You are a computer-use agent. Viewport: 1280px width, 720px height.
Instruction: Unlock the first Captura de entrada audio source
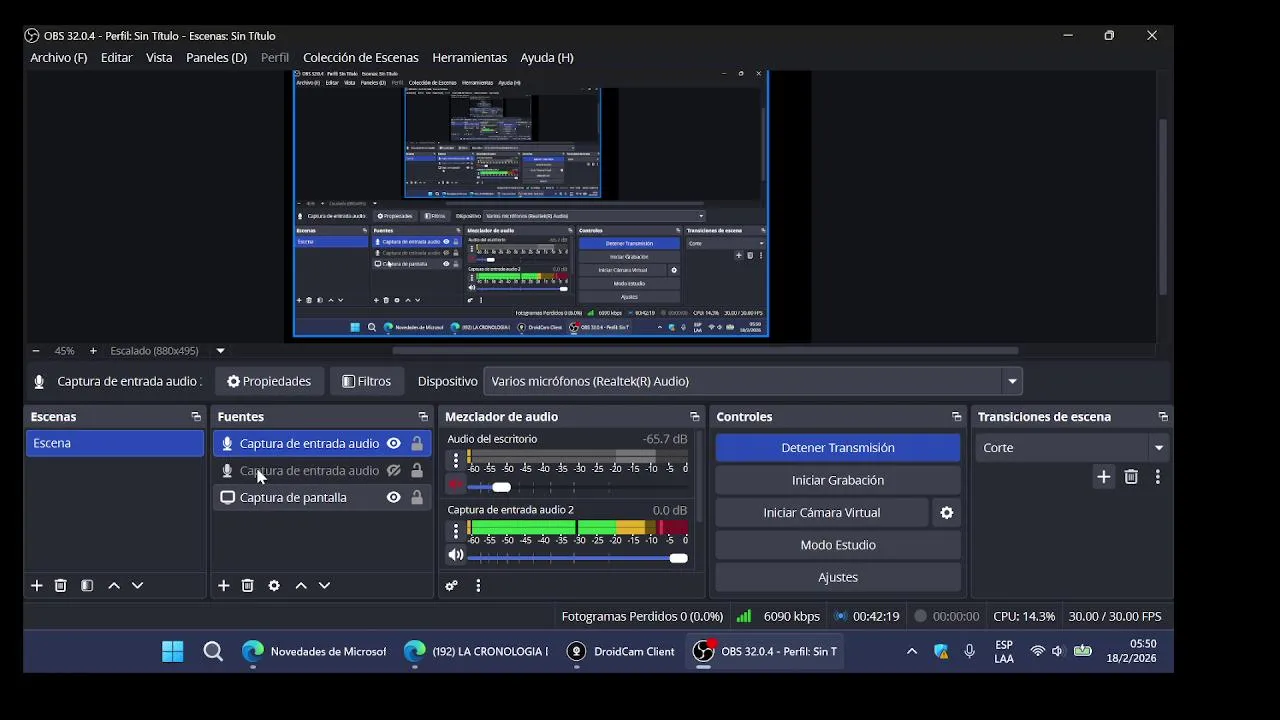click(417, 444)
